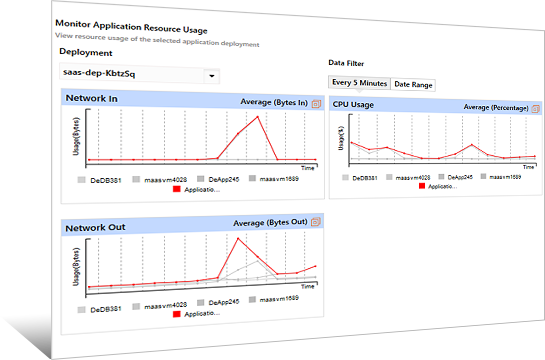Toggle maasvm1689 series in CPU Usage legend
Screen dimensions: 545x360
coord(501,177)
